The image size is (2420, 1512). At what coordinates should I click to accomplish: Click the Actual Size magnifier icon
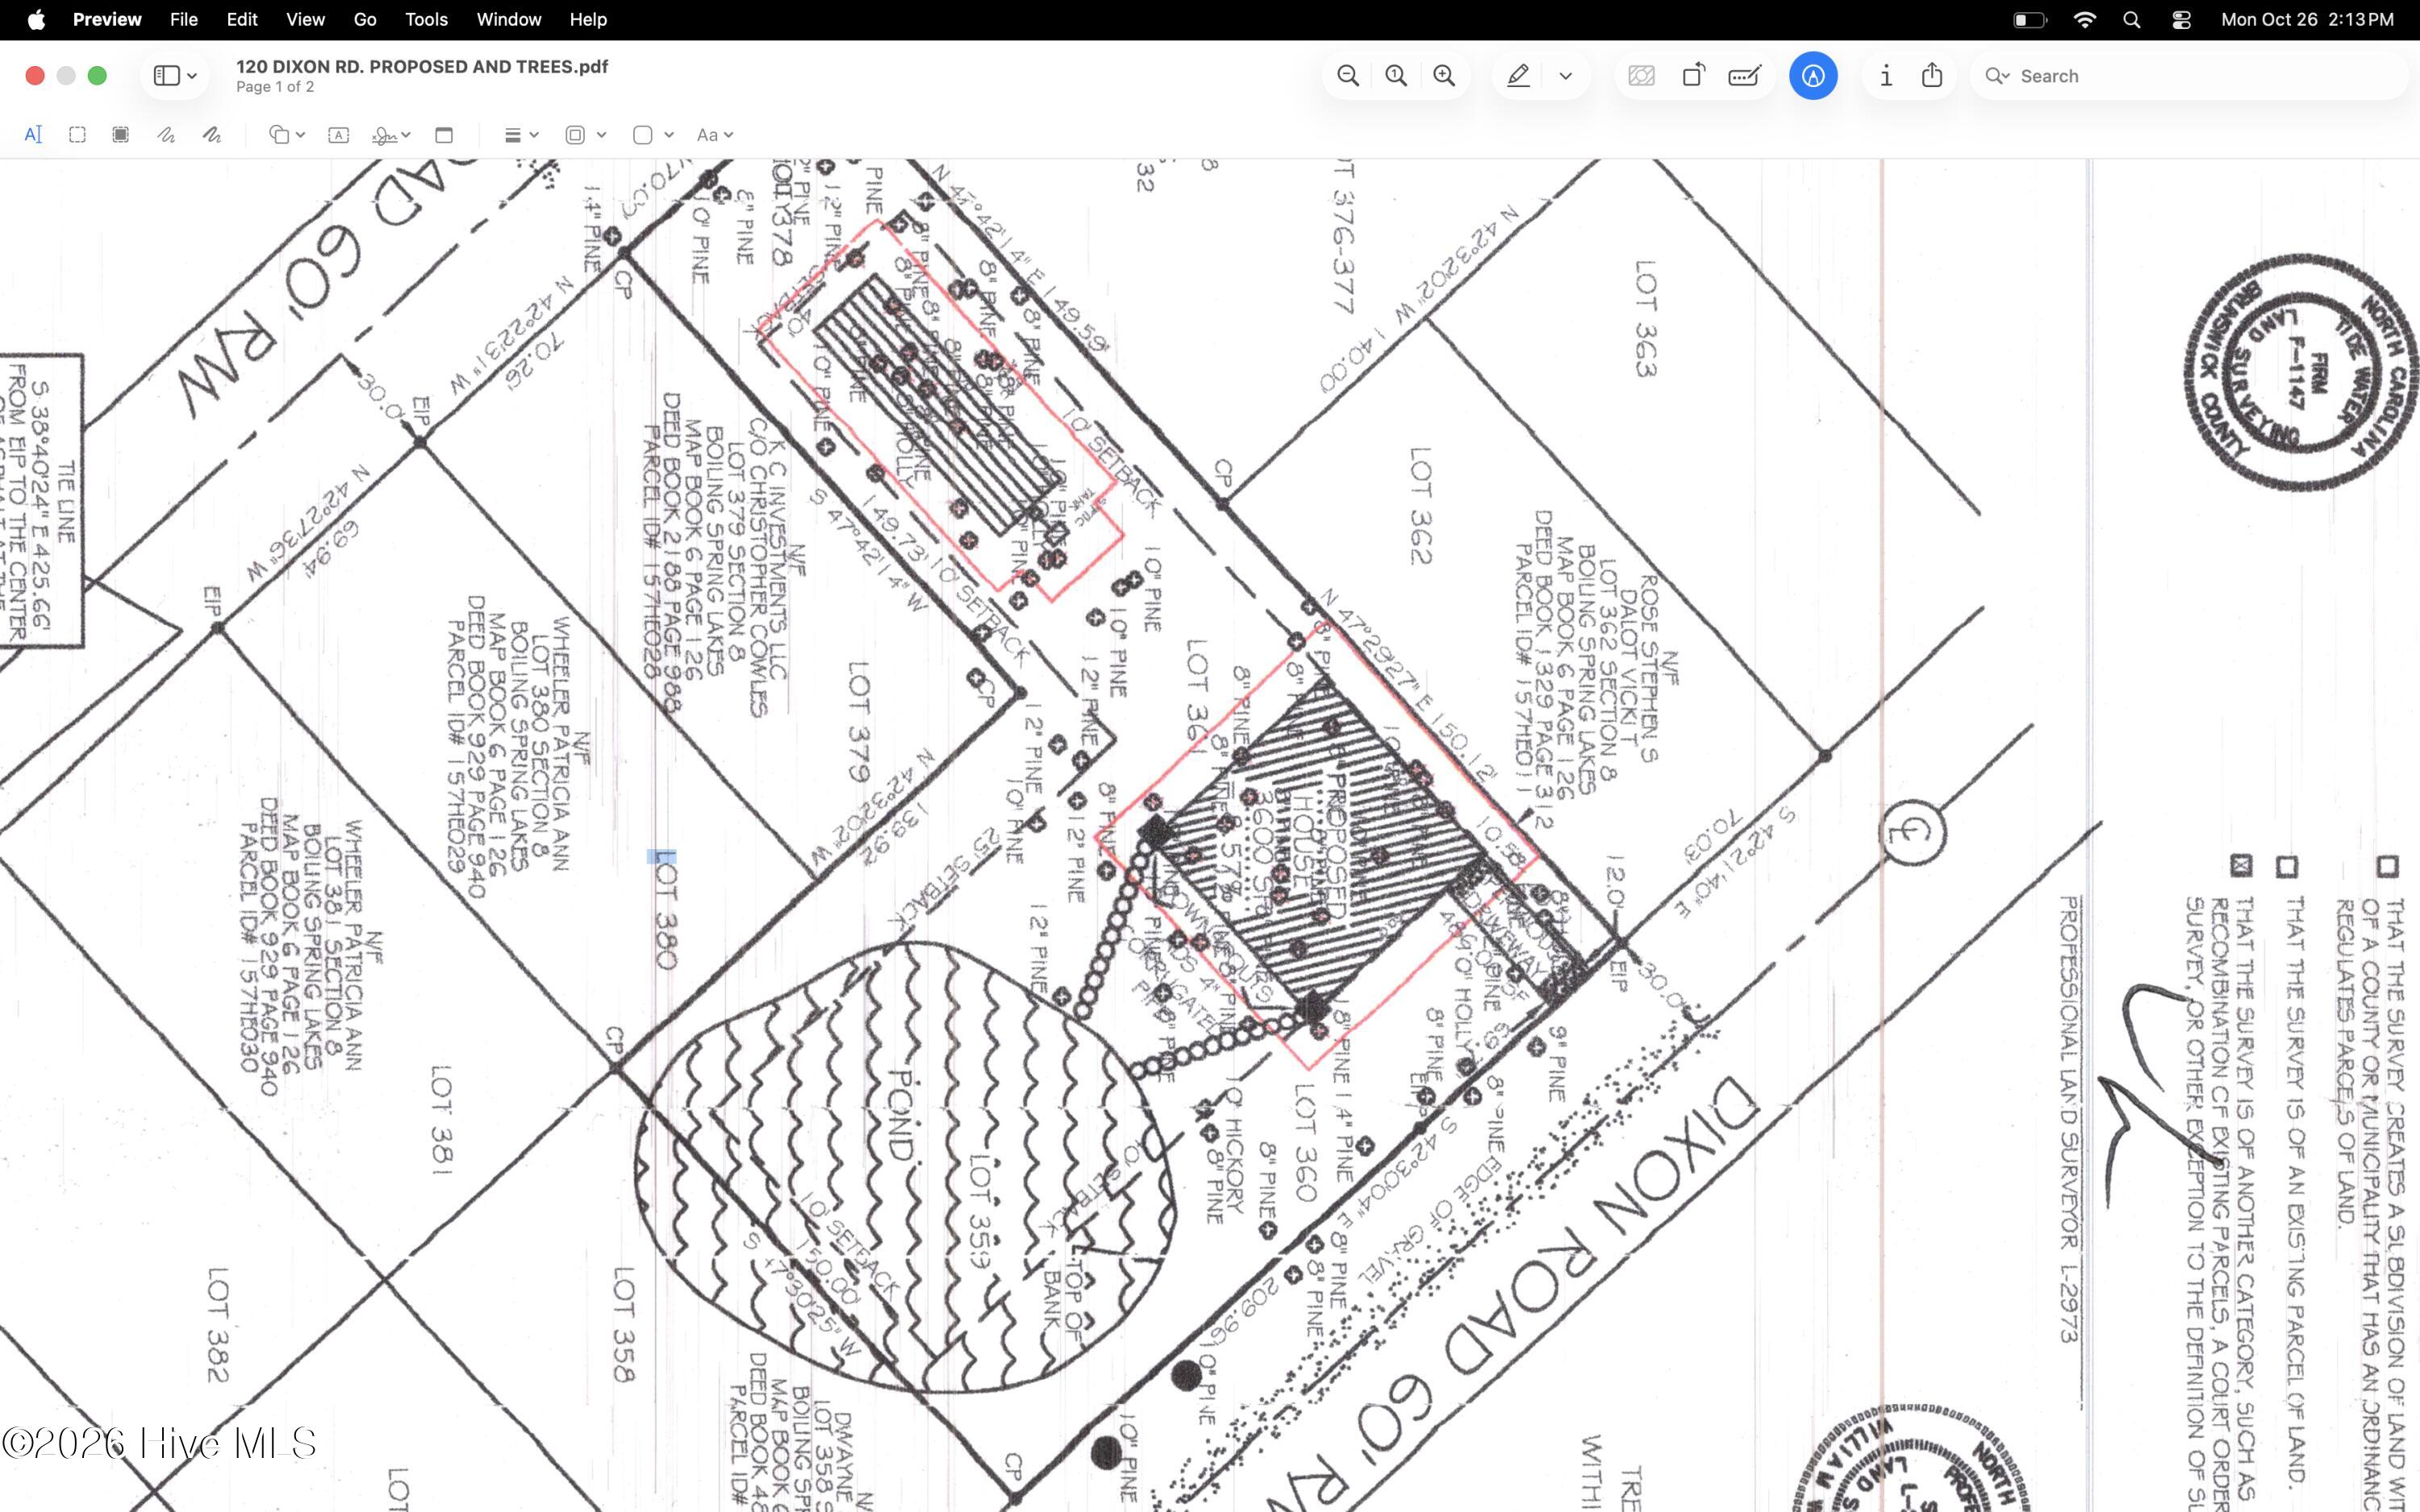pos(1396,76)
